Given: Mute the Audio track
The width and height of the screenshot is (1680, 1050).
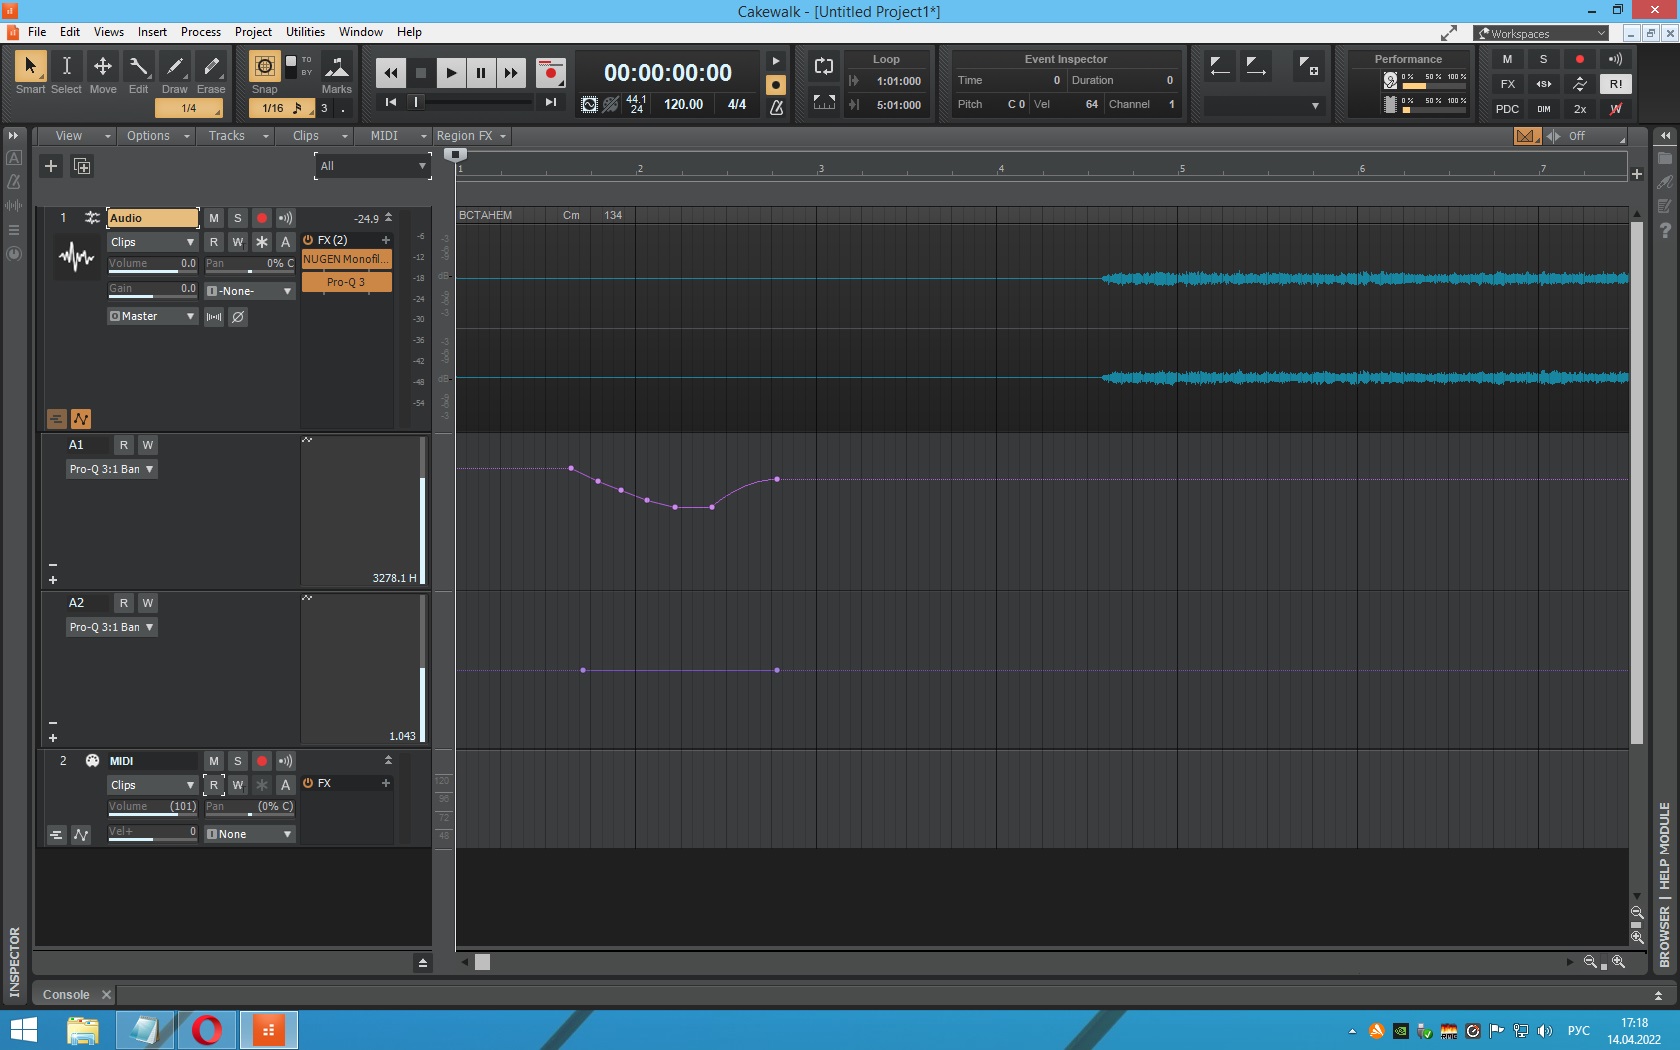Looking at the screenshot, I should [x=214, y=218].
